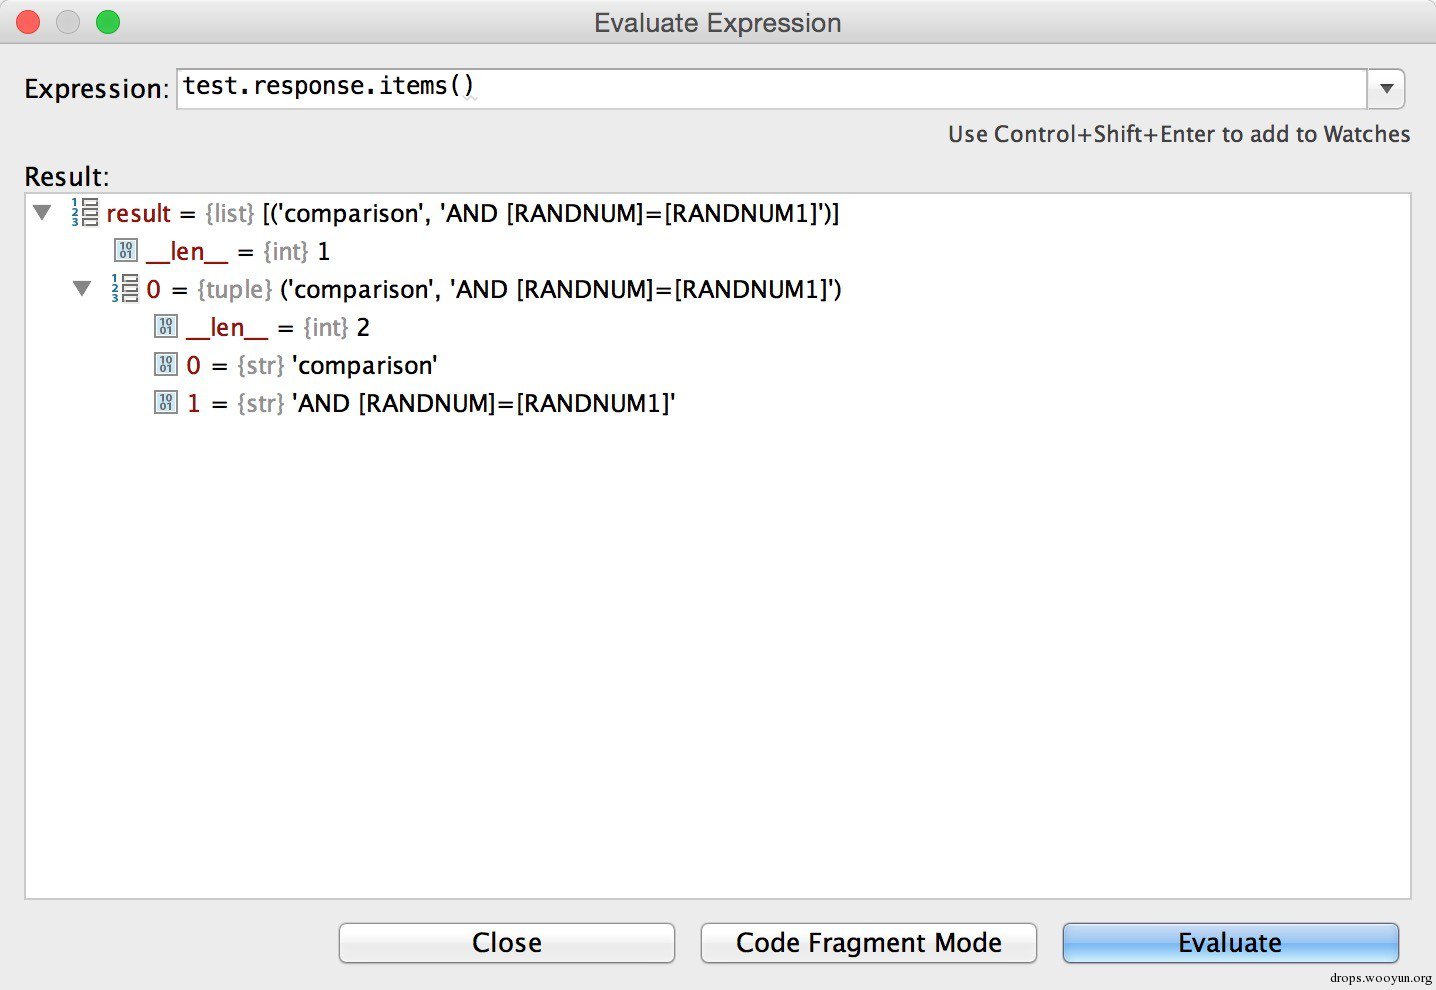This screenshot has width=1436, height=990.
Task: Click the tuple icon beside index 0
Action: click(x=125, y=289)
